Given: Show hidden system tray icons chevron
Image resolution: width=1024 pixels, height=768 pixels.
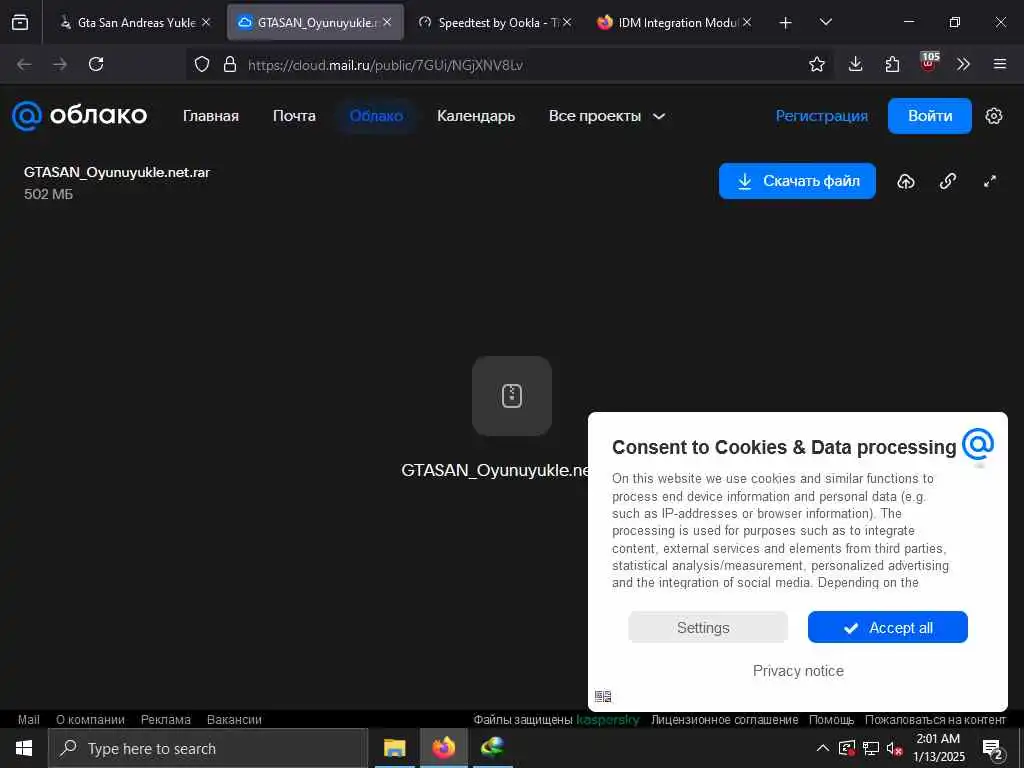Looking at the screenshot, I should [x=823, y=748].
